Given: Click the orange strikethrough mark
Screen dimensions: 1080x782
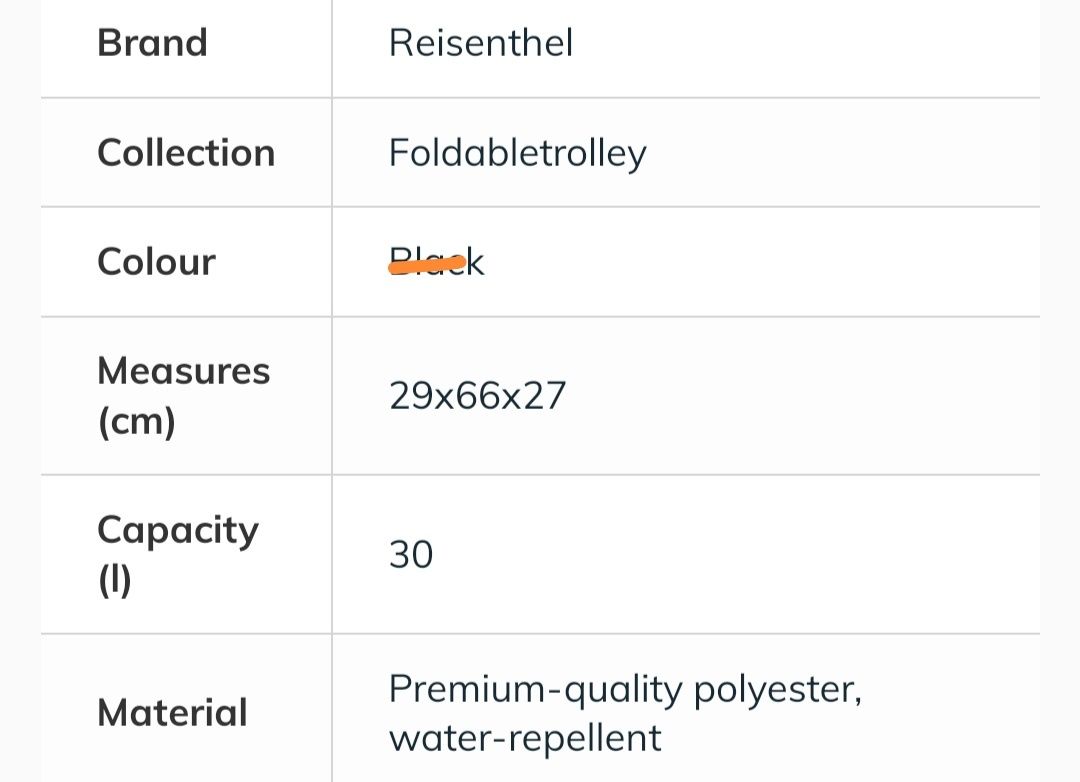Looking at the screenshot, I should pos(427,265).
